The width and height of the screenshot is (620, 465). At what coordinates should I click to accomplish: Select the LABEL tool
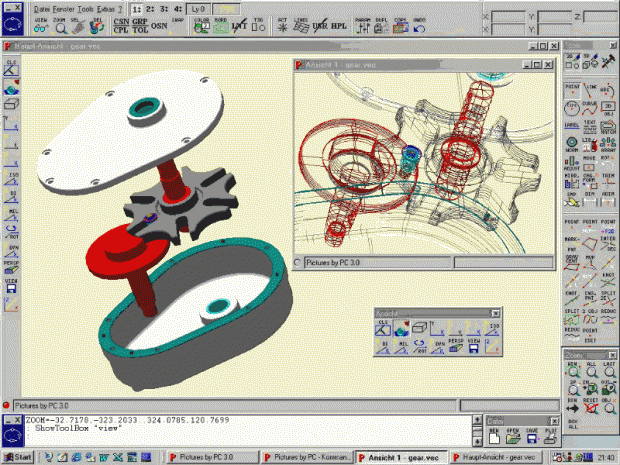coord(572,127)
